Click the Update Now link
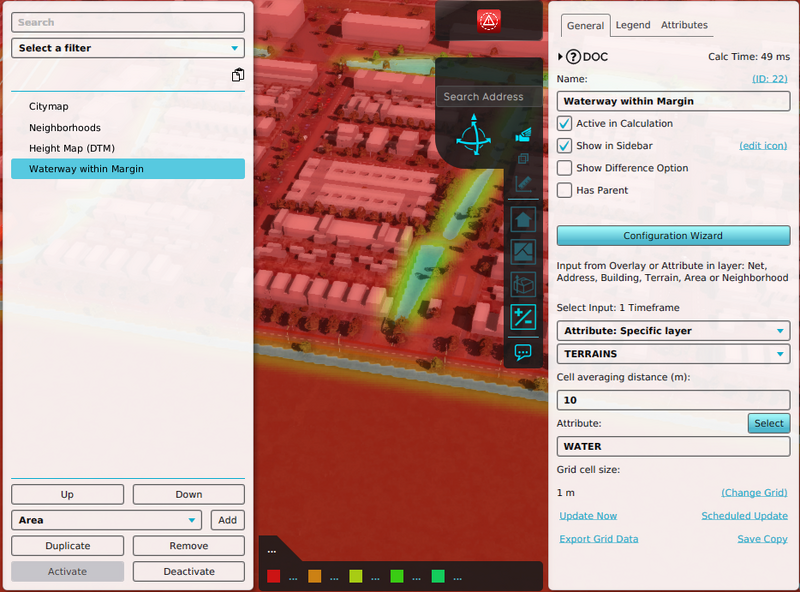 tap(588, 515)
